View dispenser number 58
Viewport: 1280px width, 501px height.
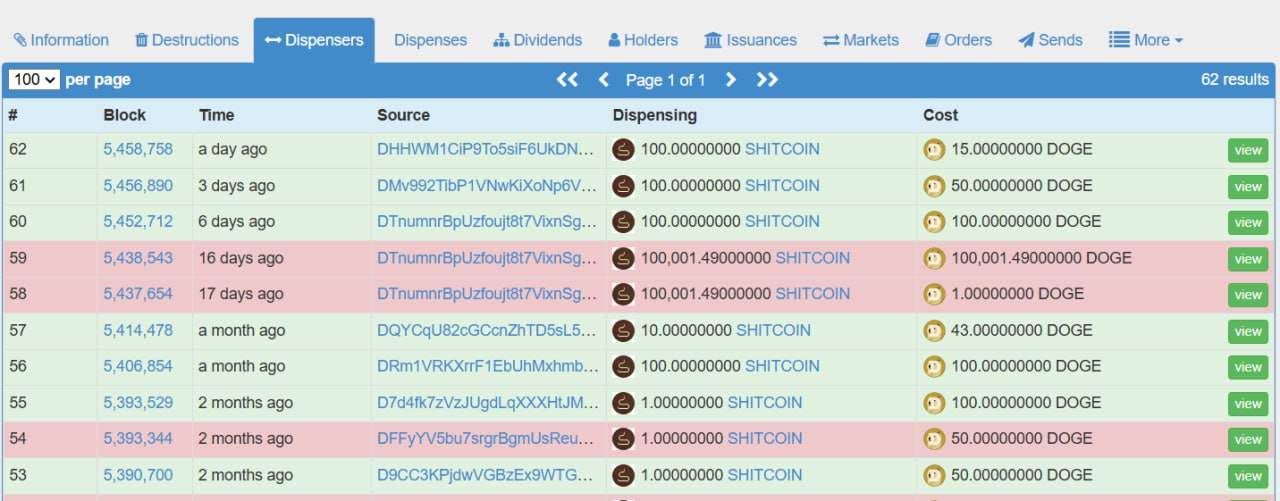pyautogui.click(x=1248, y=295)
